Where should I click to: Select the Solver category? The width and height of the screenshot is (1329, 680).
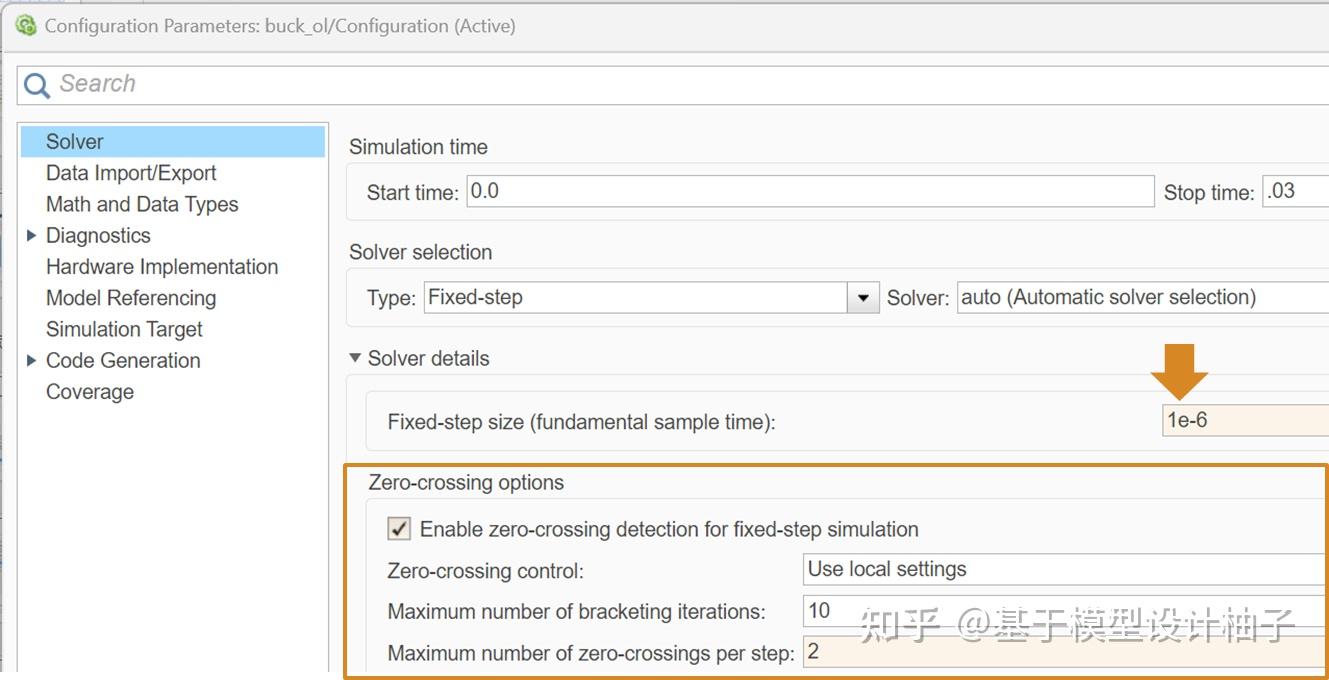coord(173,141)
